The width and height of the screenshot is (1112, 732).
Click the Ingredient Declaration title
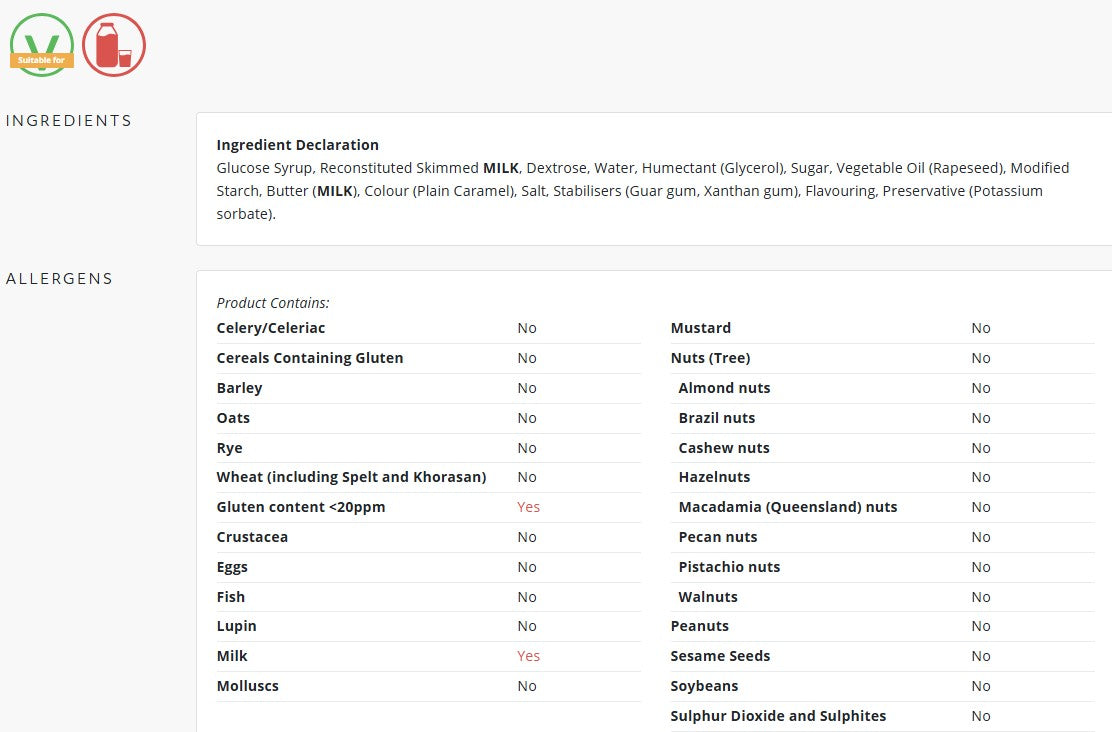coord(298,145)
